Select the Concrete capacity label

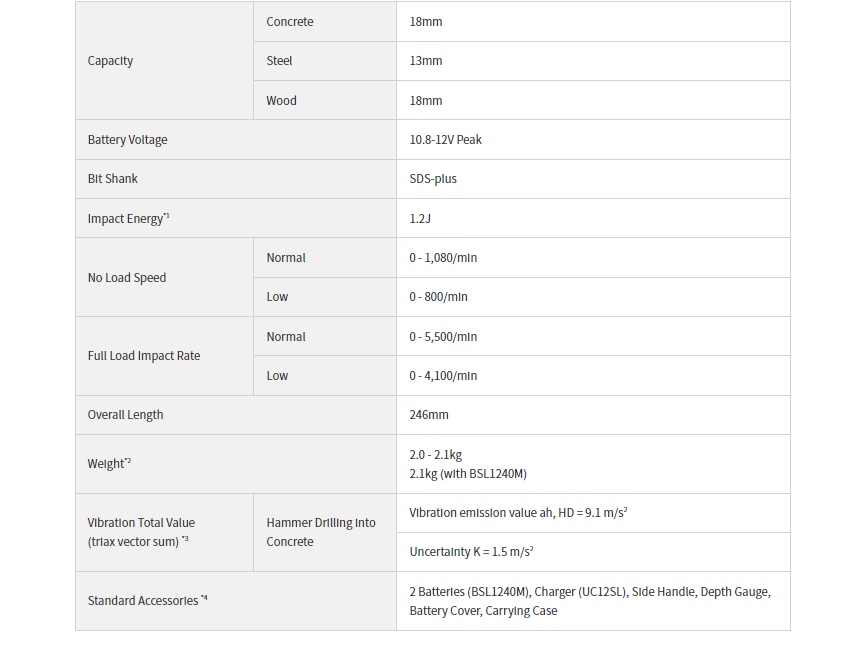tap(289, 22)
